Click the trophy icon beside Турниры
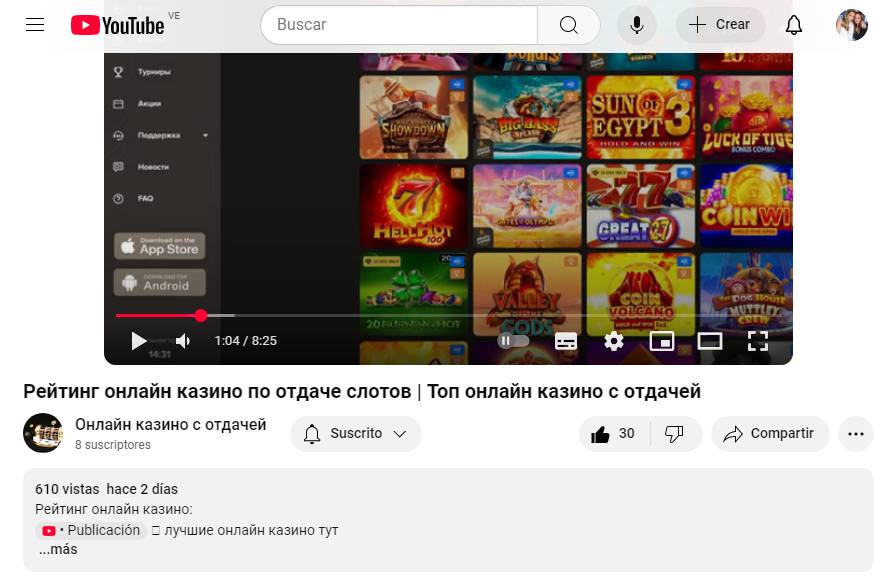This screenshot has width=890, height=585. point(119,72)
